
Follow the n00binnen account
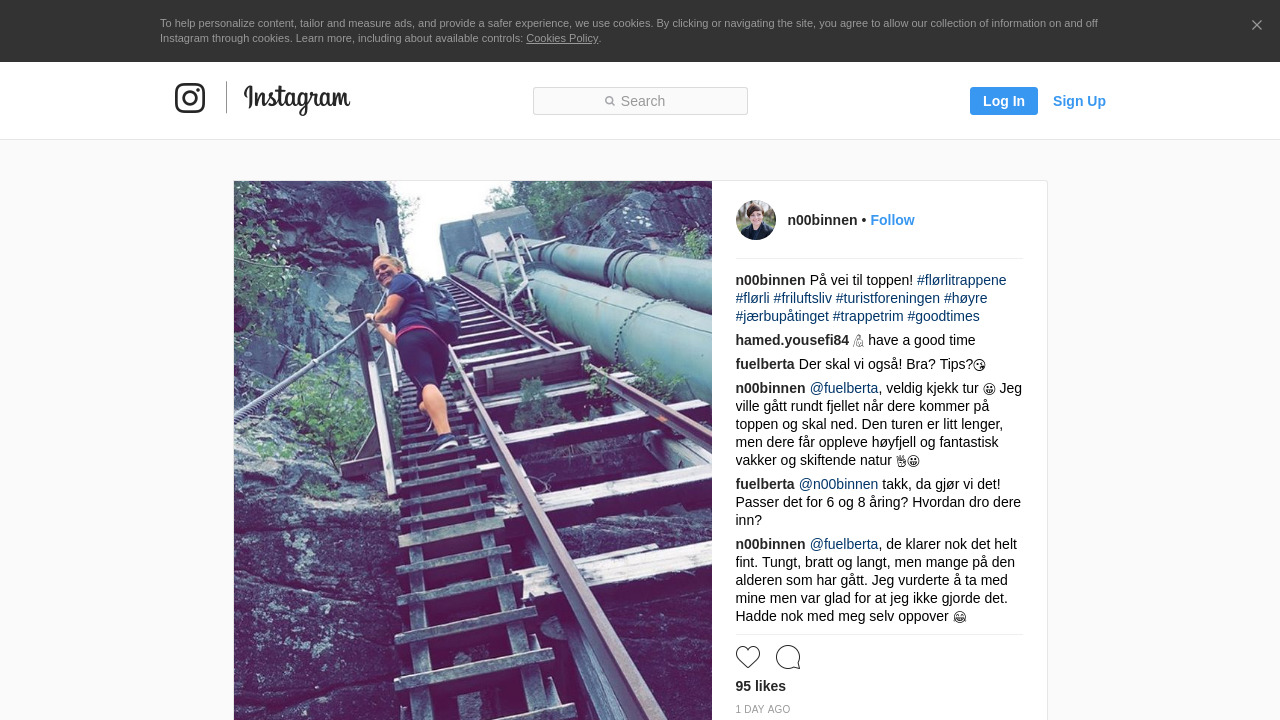tap(892, 220)
